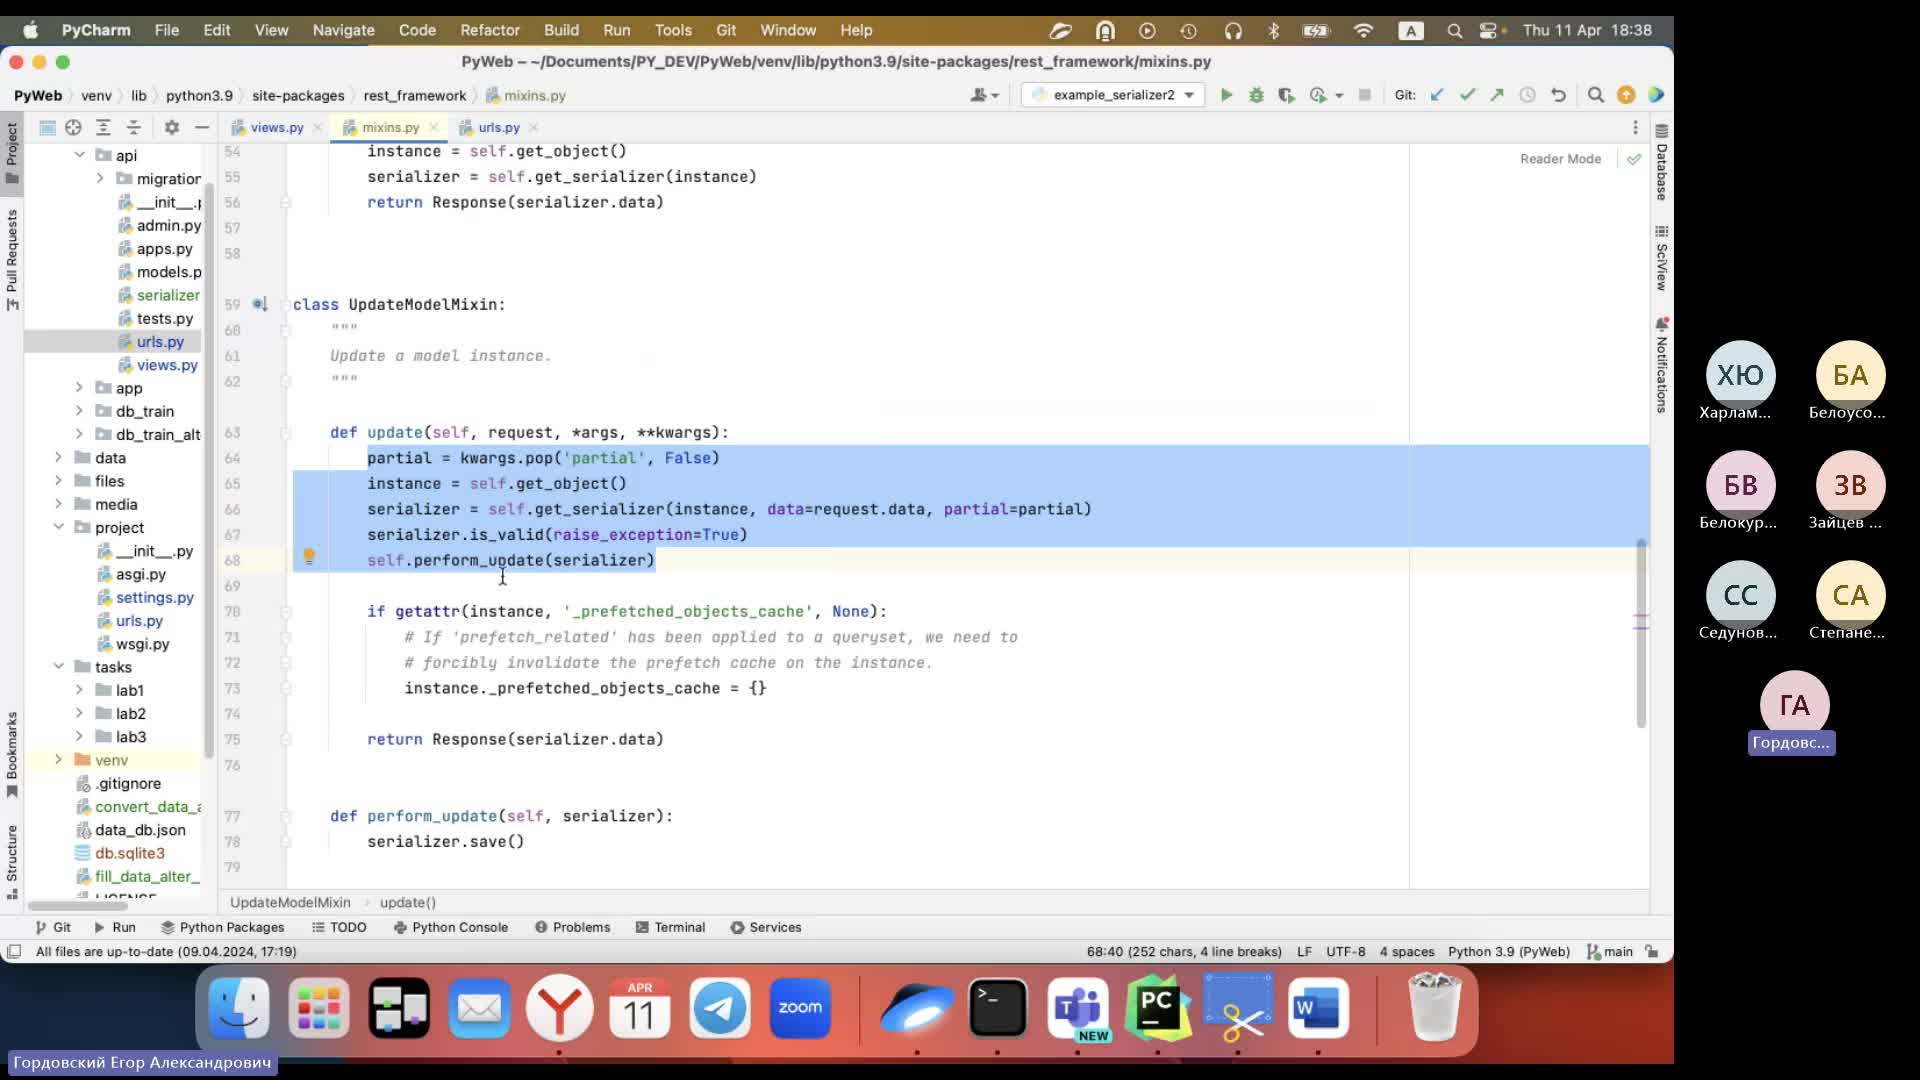
Task: Collapse the project folder
Action: coord(58,527)
